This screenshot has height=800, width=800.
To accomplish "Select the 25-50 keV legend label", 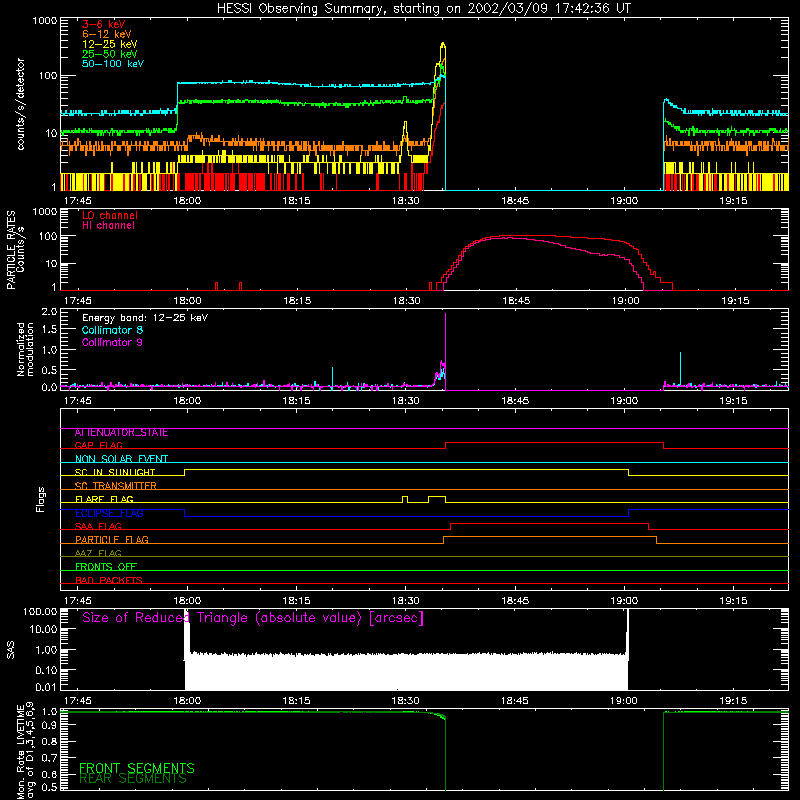I will pos(110,54).
